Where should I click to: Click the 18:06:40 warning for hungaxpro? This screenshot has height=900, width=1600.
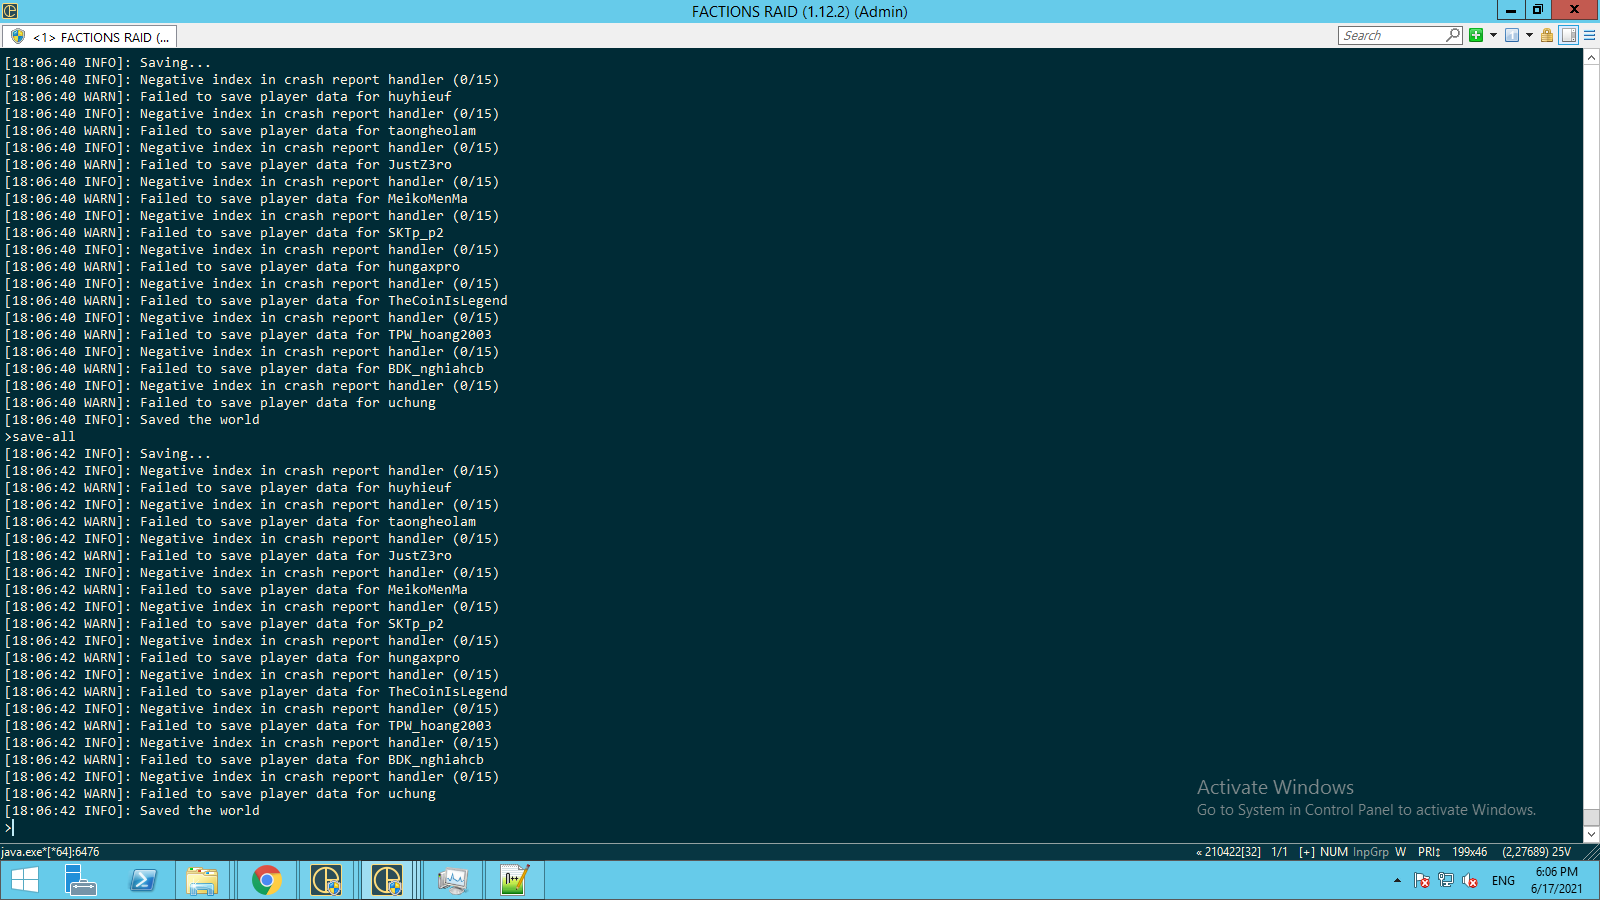232,267
